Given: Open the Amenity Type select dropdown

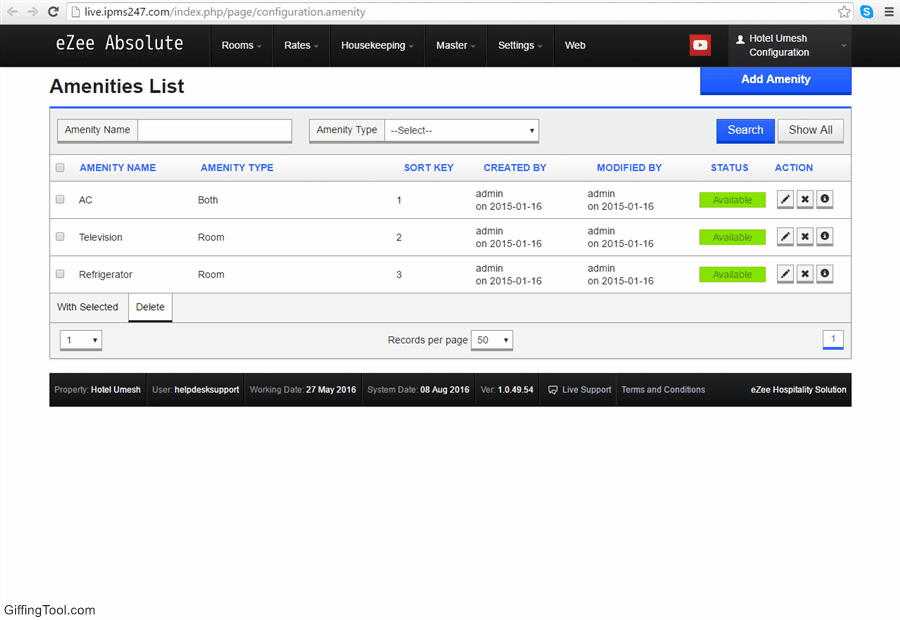Looking at the screenshot, I should pyautogui.click(x=461, y=130).
